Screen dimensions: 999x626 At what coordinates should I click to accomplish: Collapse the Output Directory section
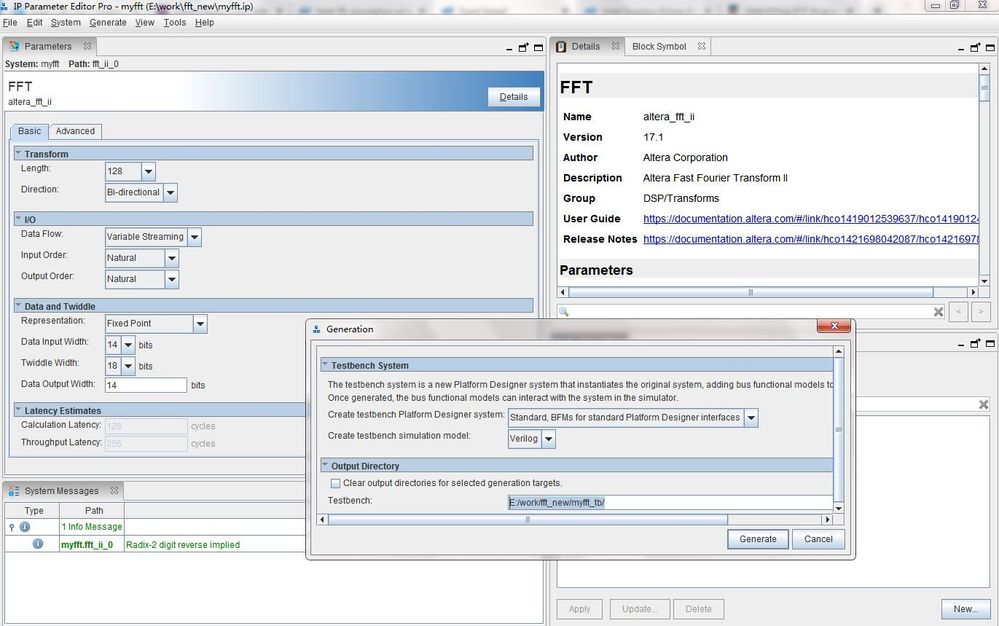click(x=324, y=466)
